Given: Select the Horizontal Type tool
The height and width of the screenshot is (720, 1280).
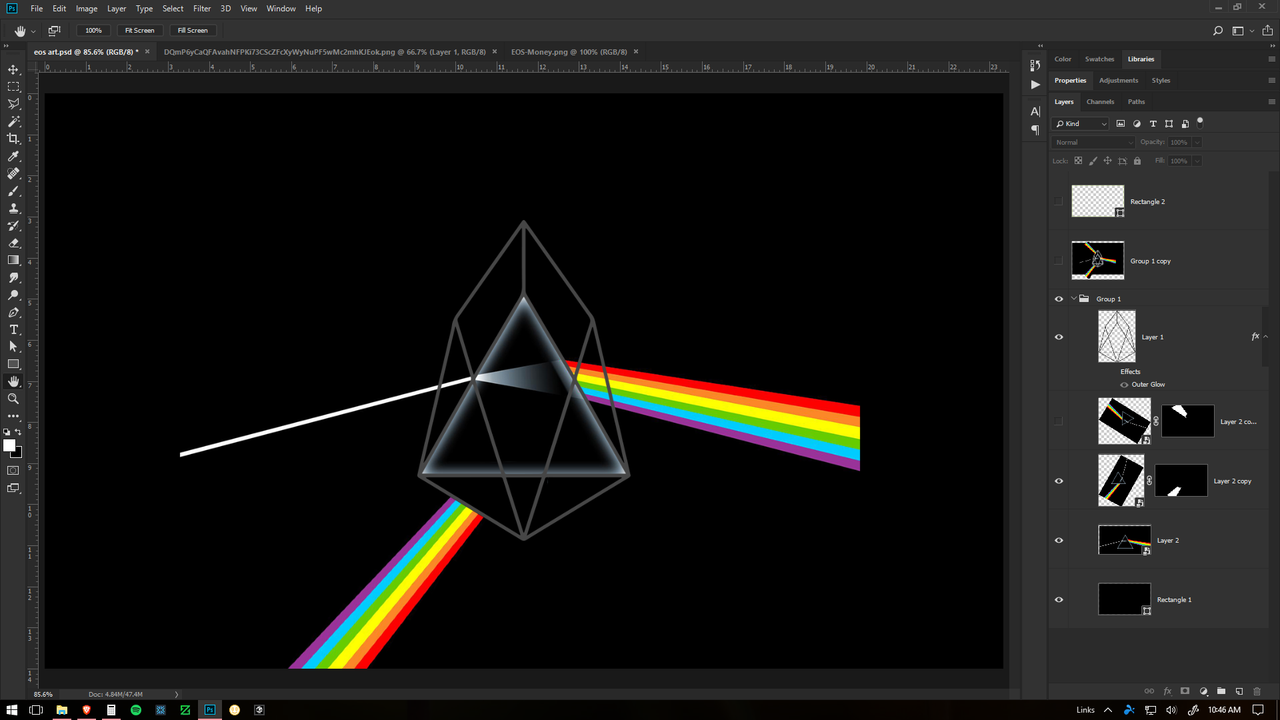Looking at the screenshot, I should 13,329.
